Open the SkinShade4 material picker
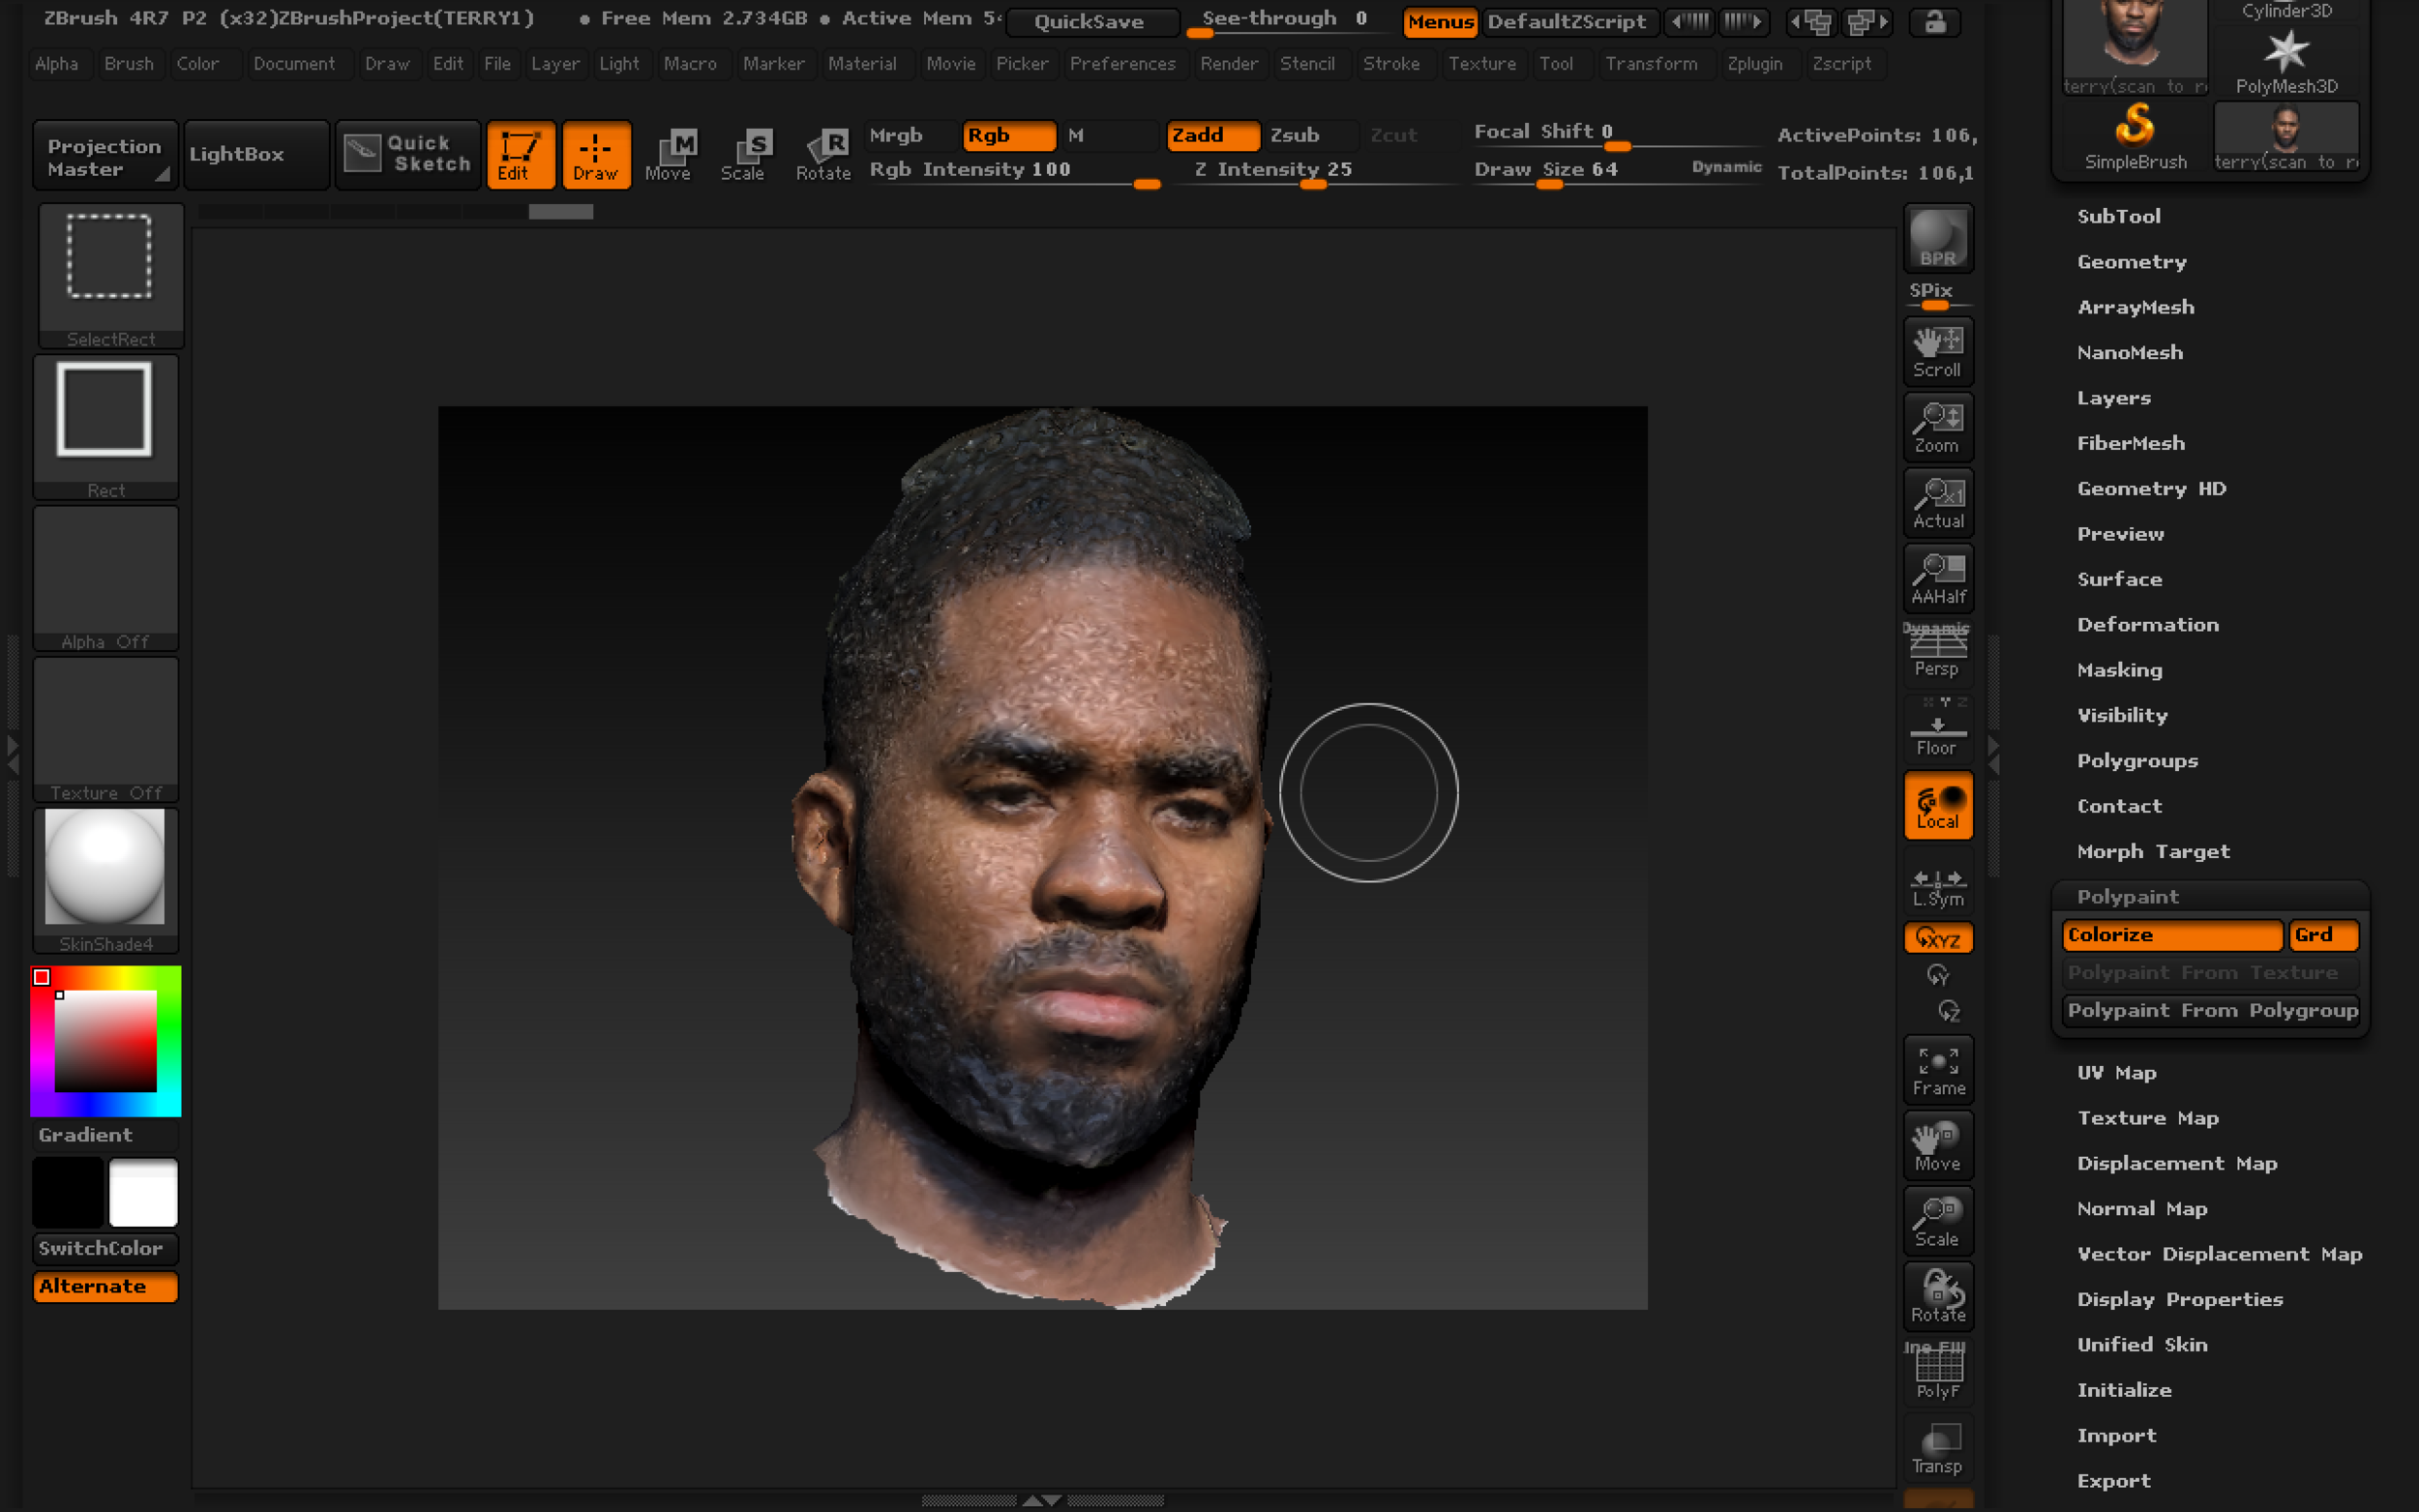The height and width of the screenshot is (1512, 2419). (x=105, y=870)
